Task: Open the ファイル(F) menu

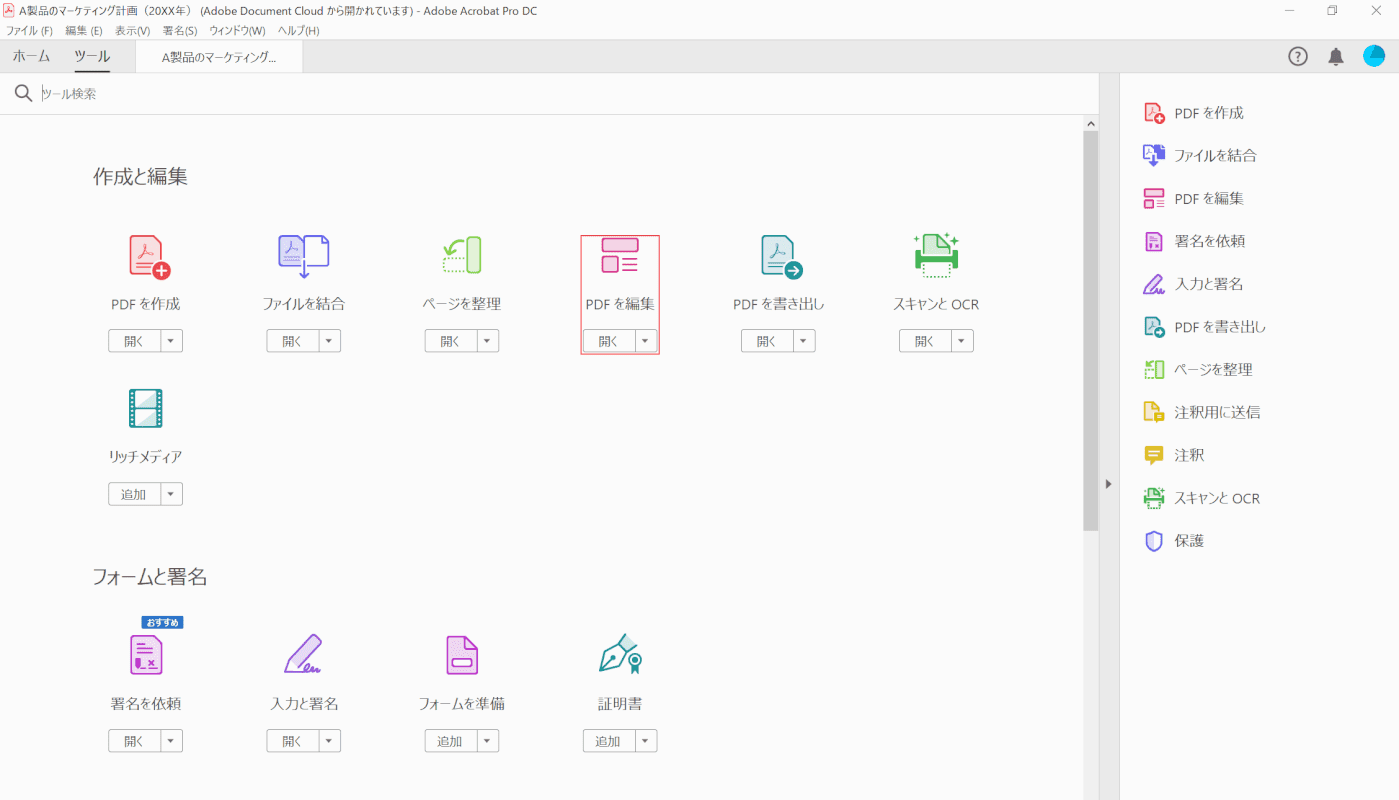Action: click(29, 31)
